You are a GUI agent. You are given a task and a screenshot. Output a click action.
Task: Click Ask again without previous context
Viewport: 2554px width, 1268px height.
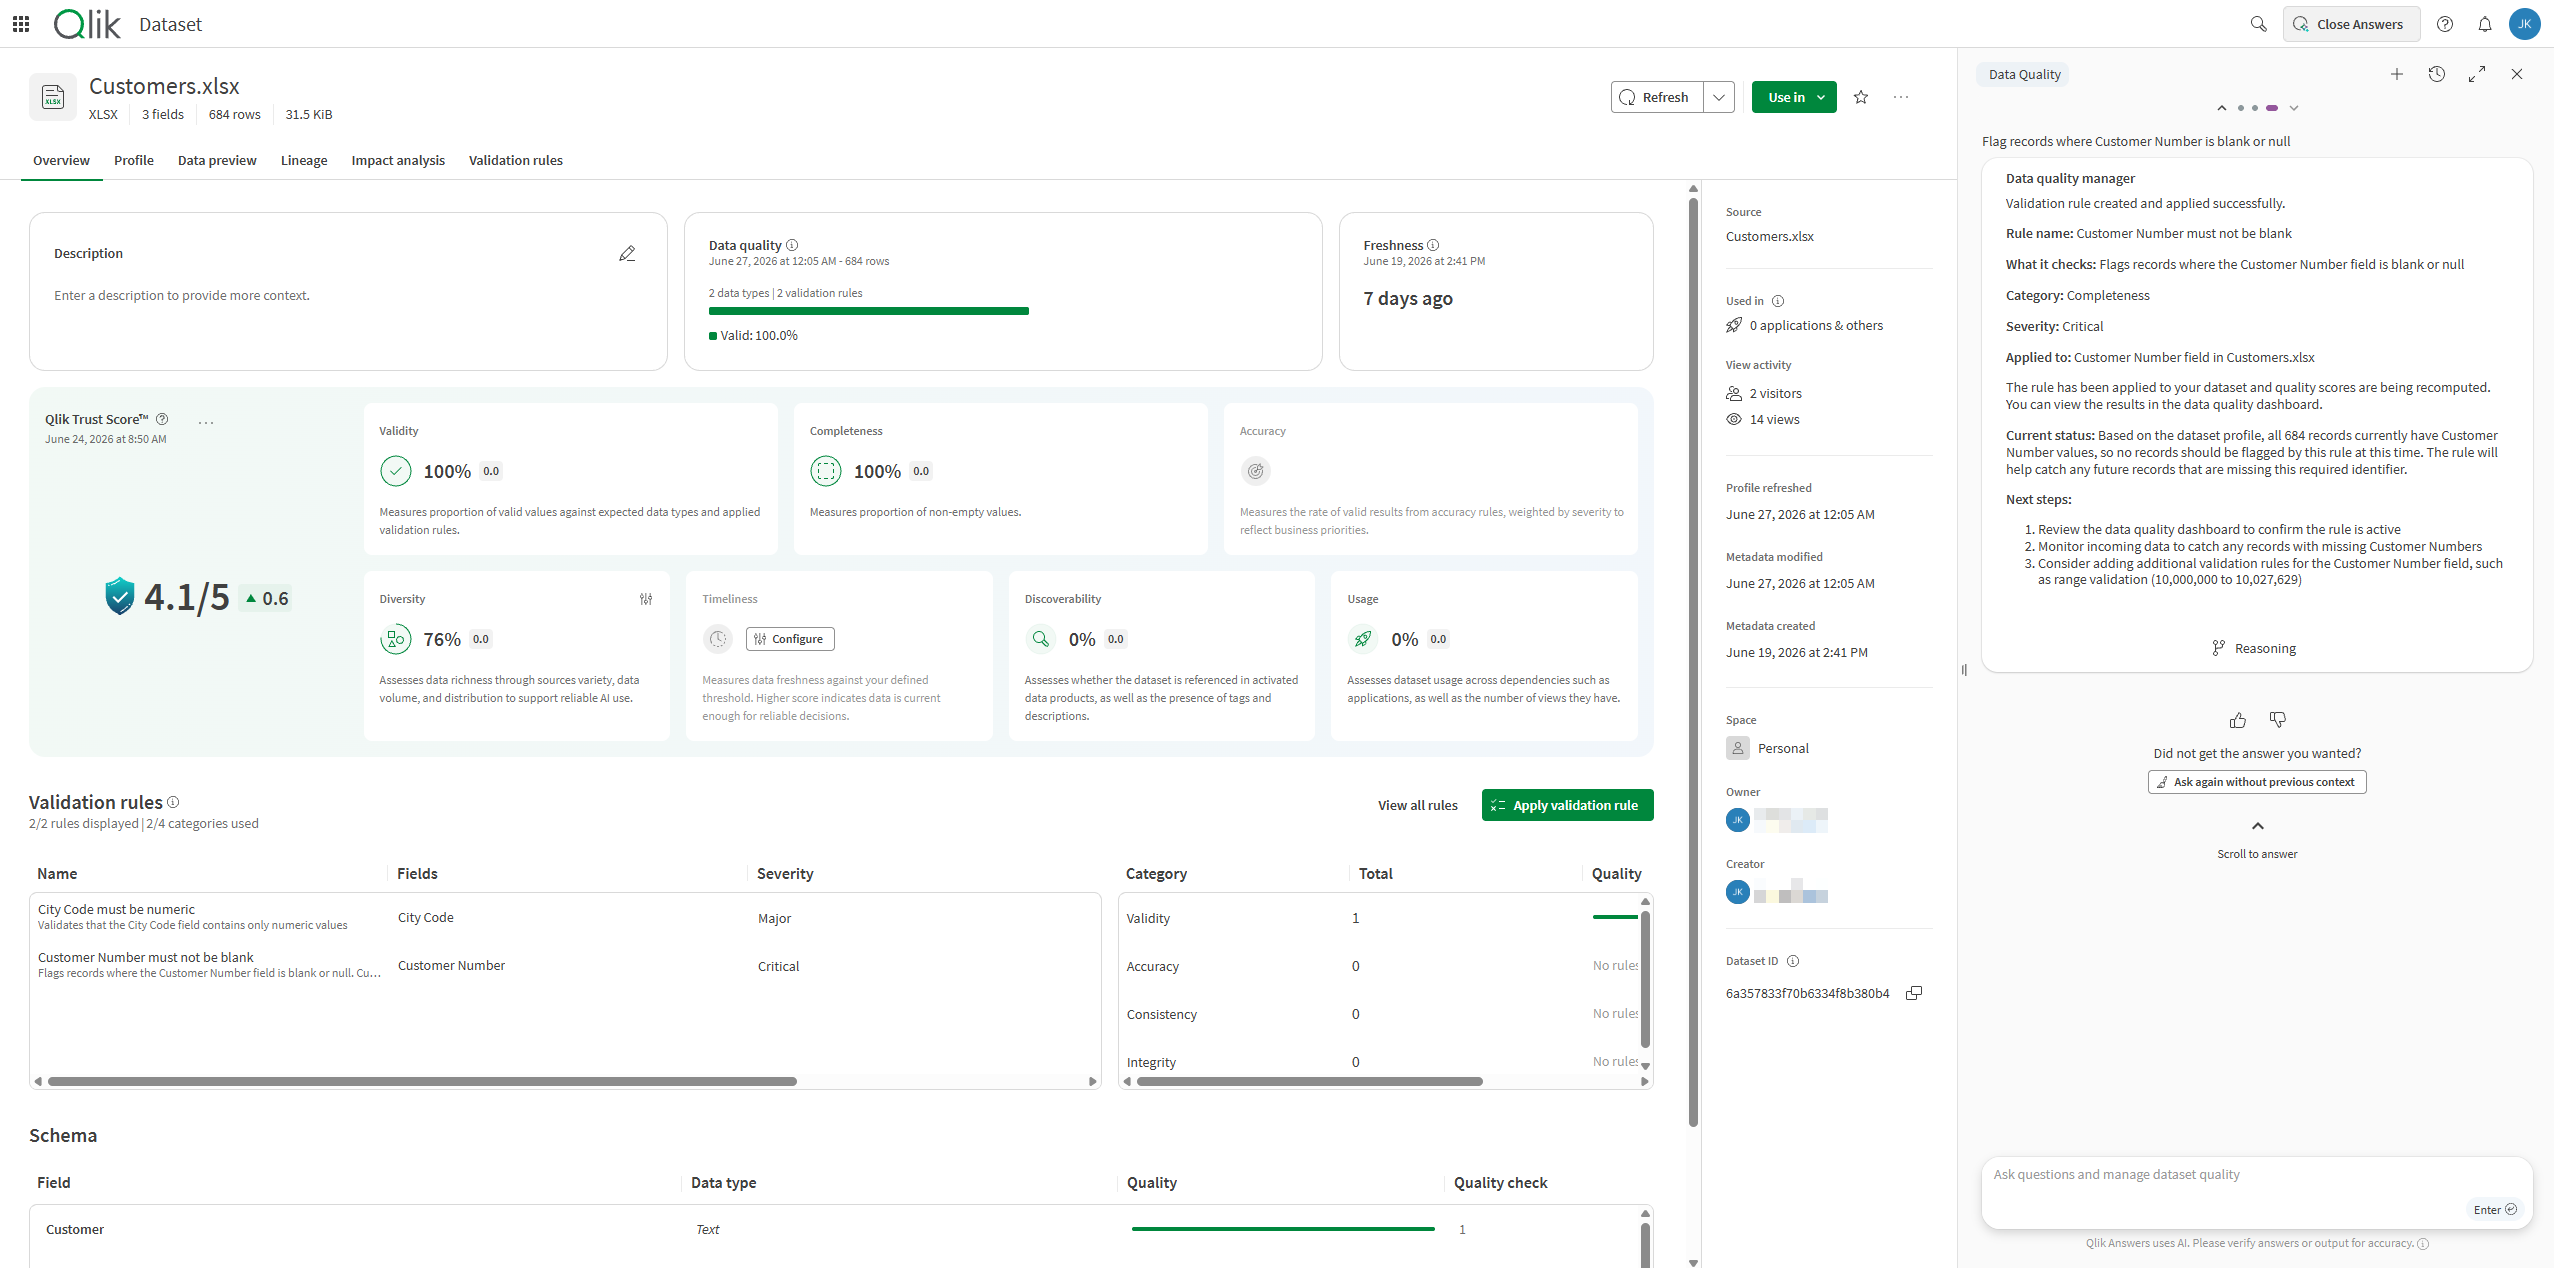(x=2257, y=782)
